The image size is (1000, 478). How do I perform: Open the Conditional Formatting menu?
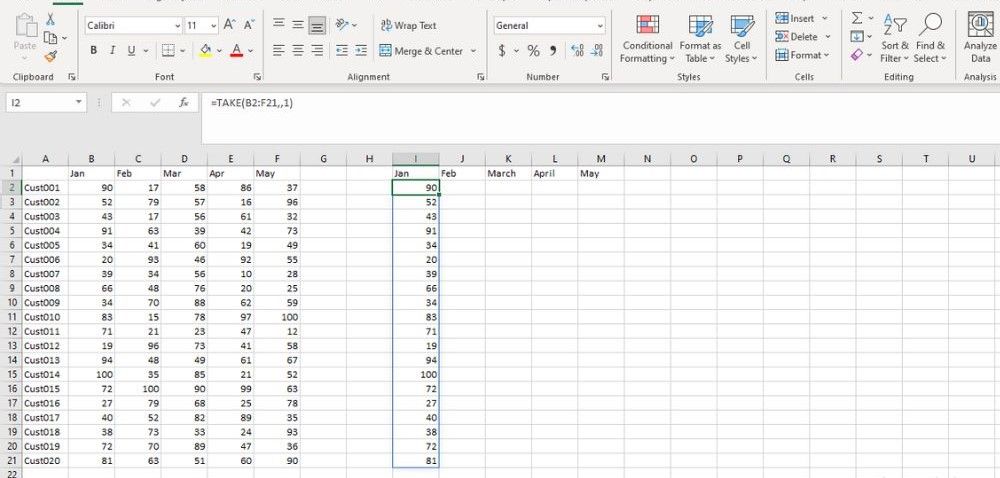click(647, 40)
